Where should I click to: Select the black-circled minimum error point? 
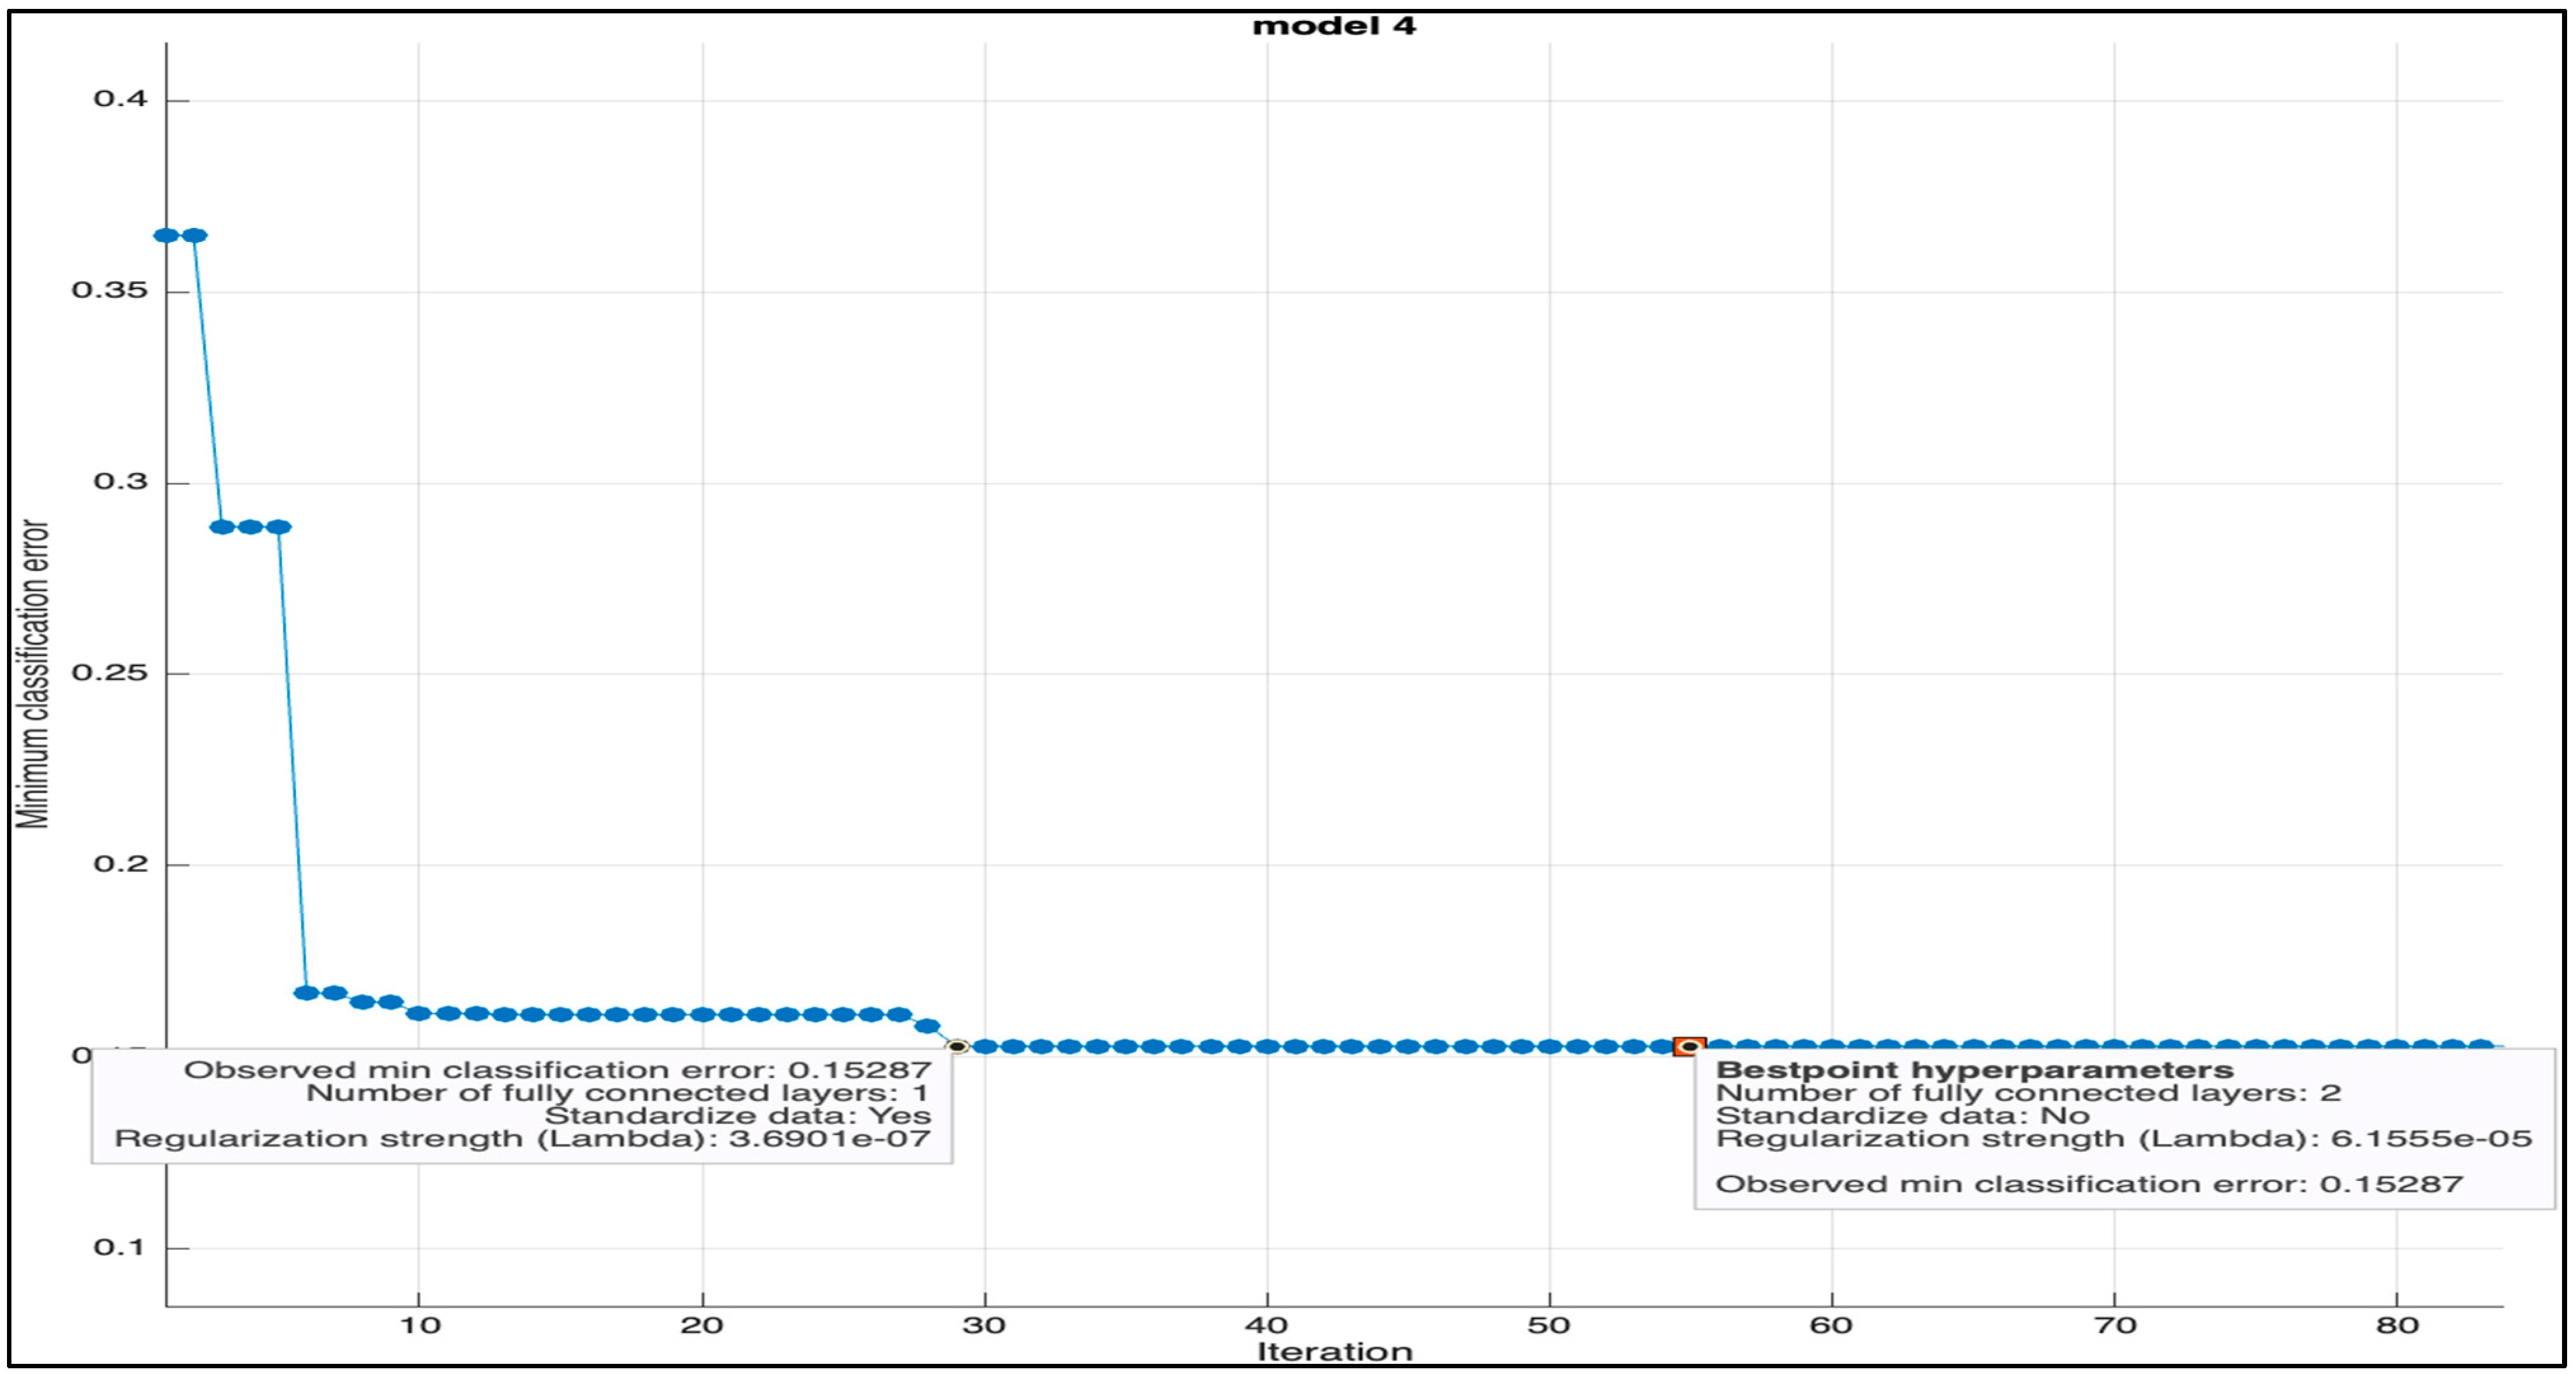(x=957, y=1046)
